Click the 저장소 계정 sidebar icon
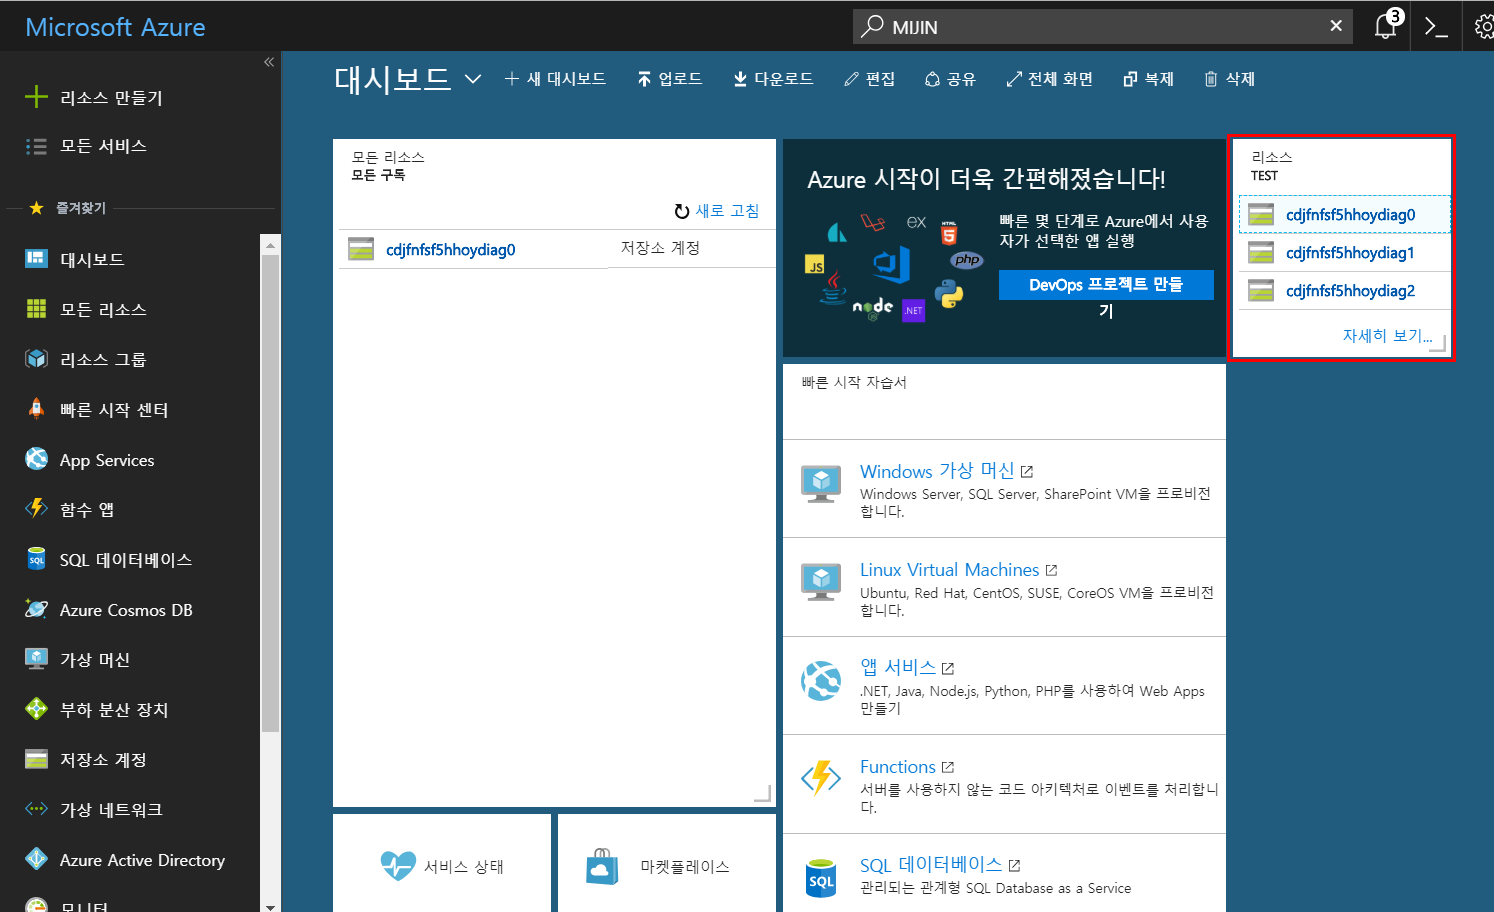This screenshot has height=912, width=1494. click(36, 759)
